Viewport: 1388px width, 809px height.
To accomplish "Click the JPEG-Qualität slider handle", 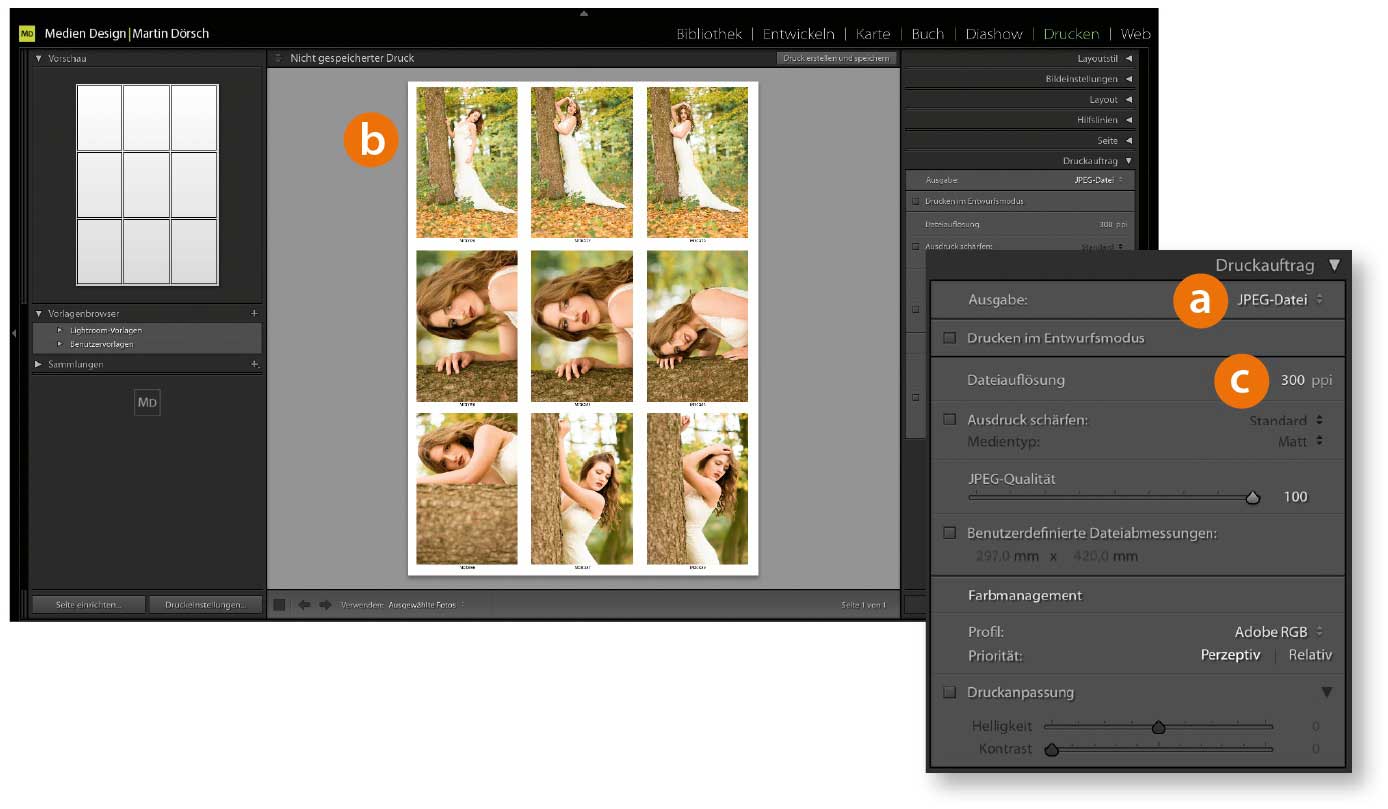I will pos(1253,497).
